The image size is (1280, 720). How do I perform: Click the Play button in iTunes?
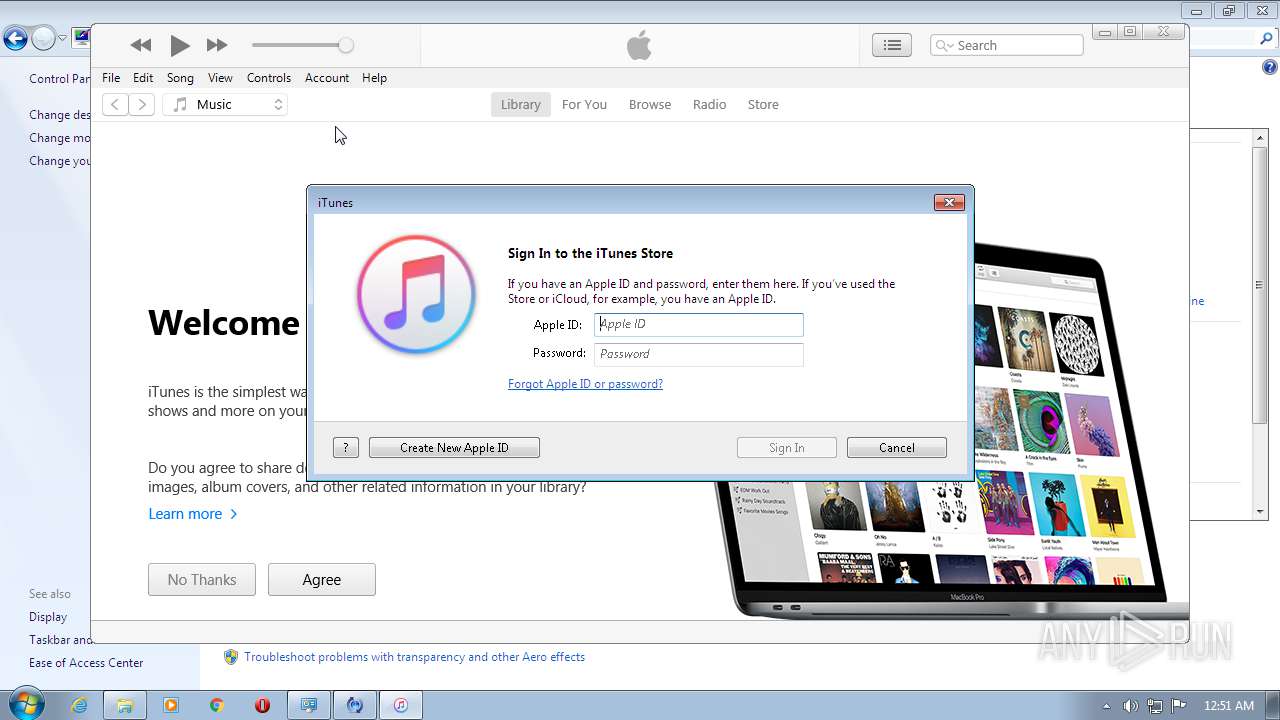tap(179, 45)
